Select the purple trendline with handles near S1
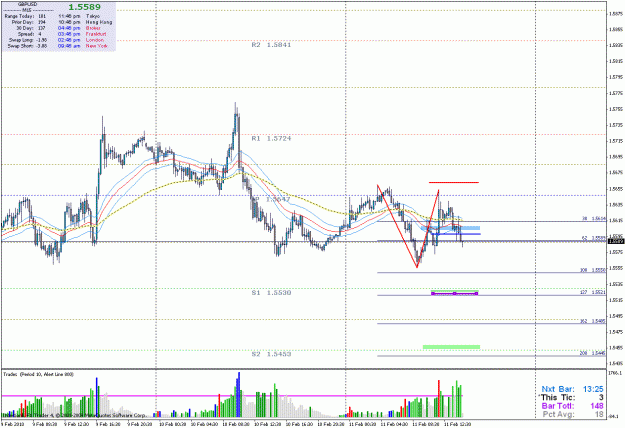625x428 pixels. (454, 294)
